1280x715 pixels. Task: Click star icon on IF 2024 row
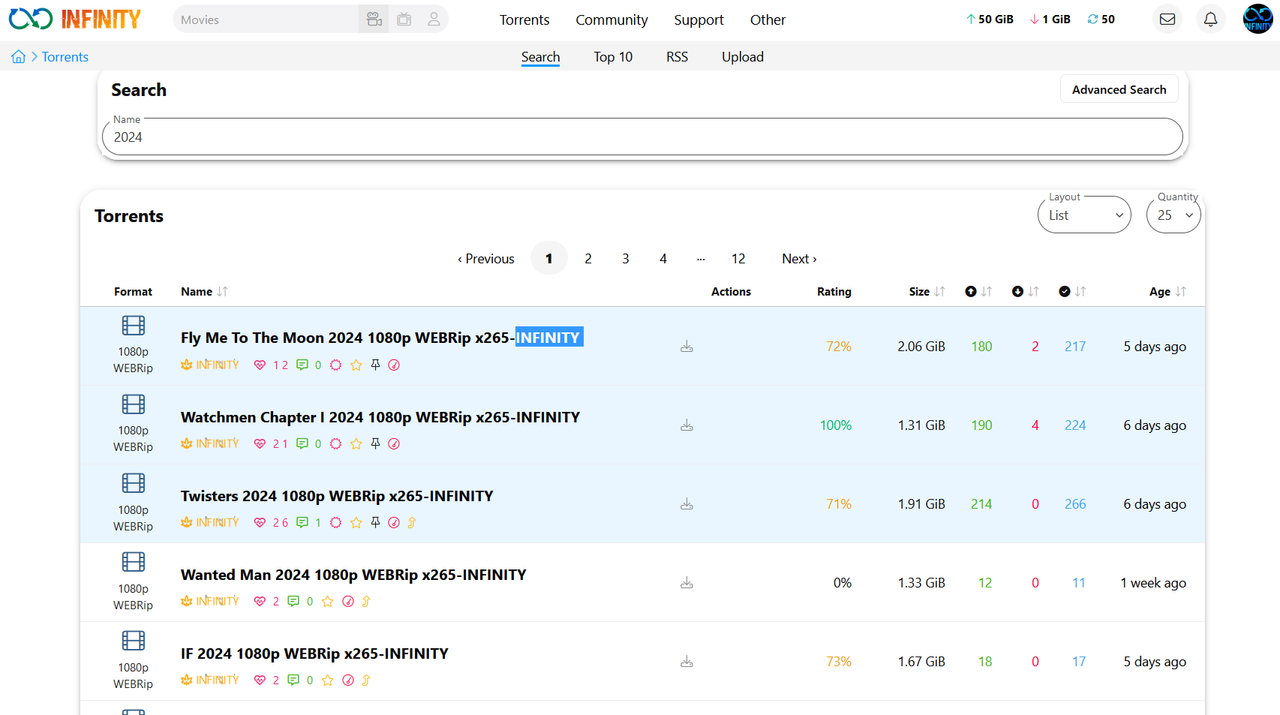(328, 680)
